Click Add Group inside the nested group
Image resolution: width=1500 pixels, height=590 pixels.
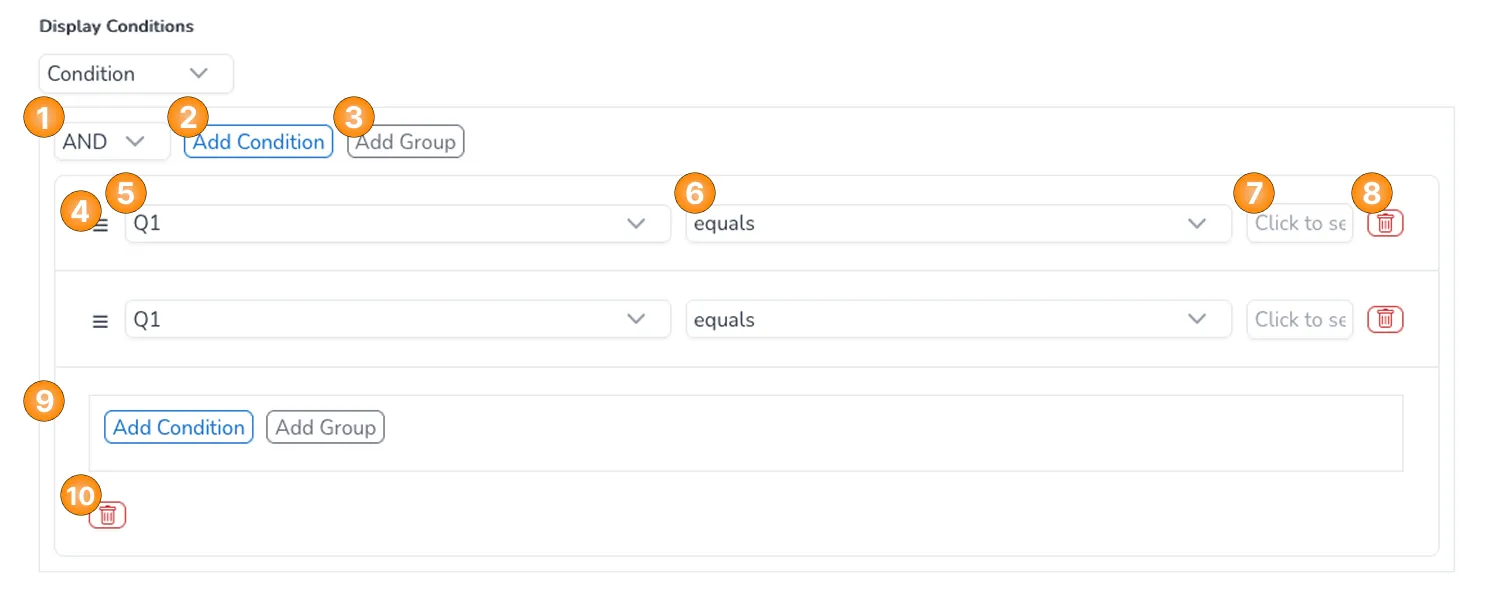click(x=325, y=427)
